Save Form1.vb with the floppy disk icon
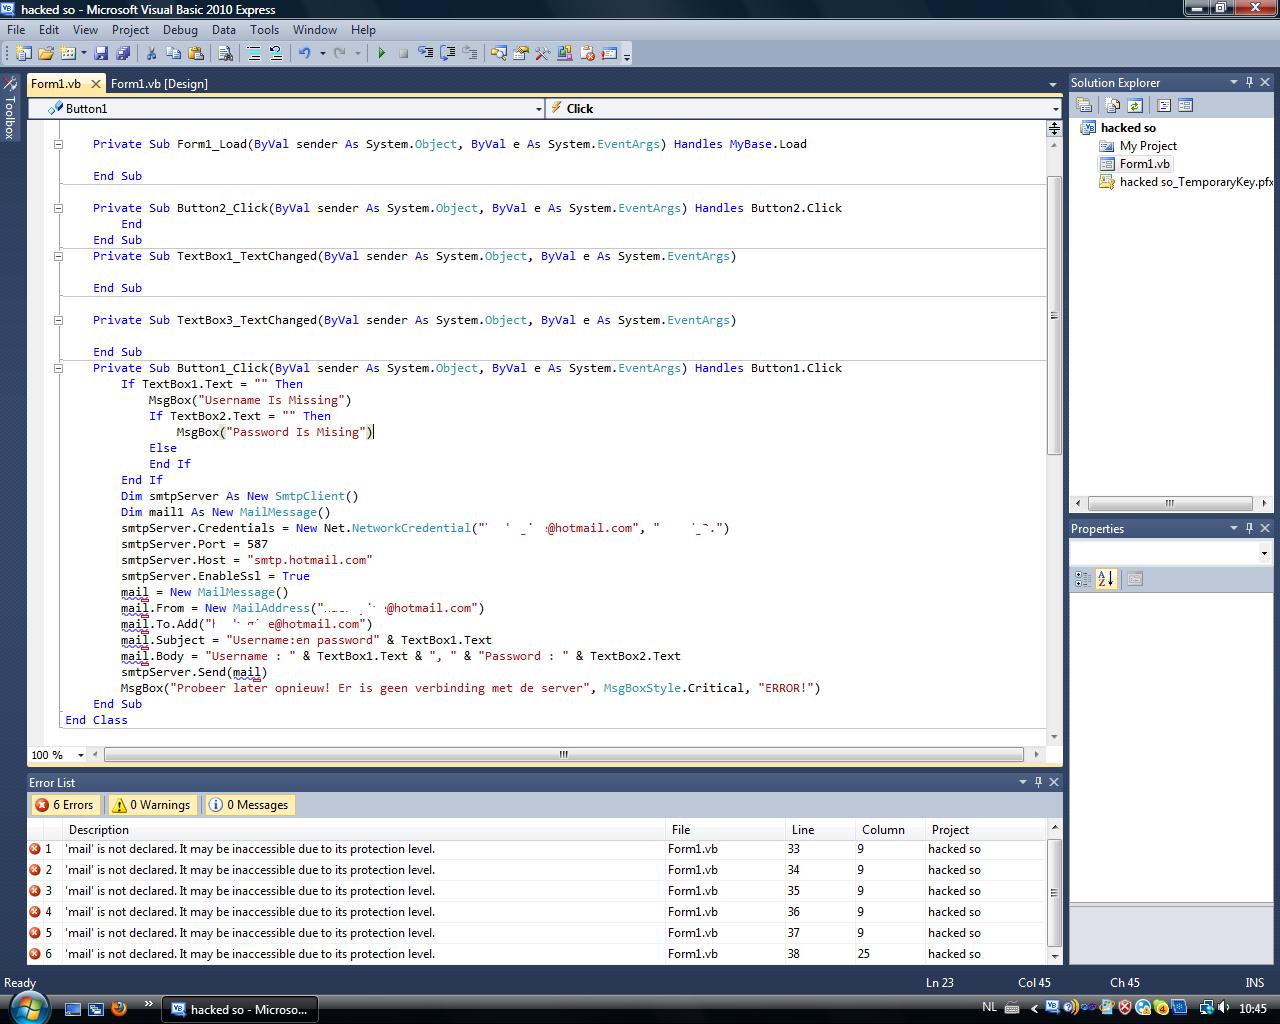This screenshot has height=1024, width=1280. [x=101, y=53]
